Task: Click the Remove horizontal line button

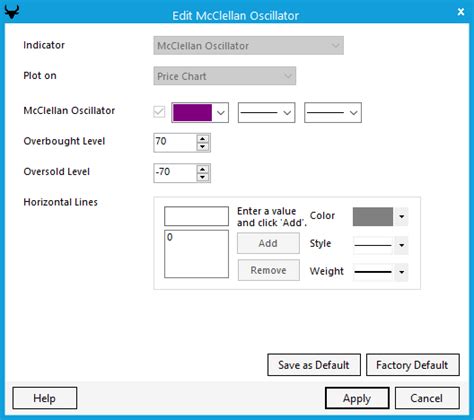Action: point(268,270)
